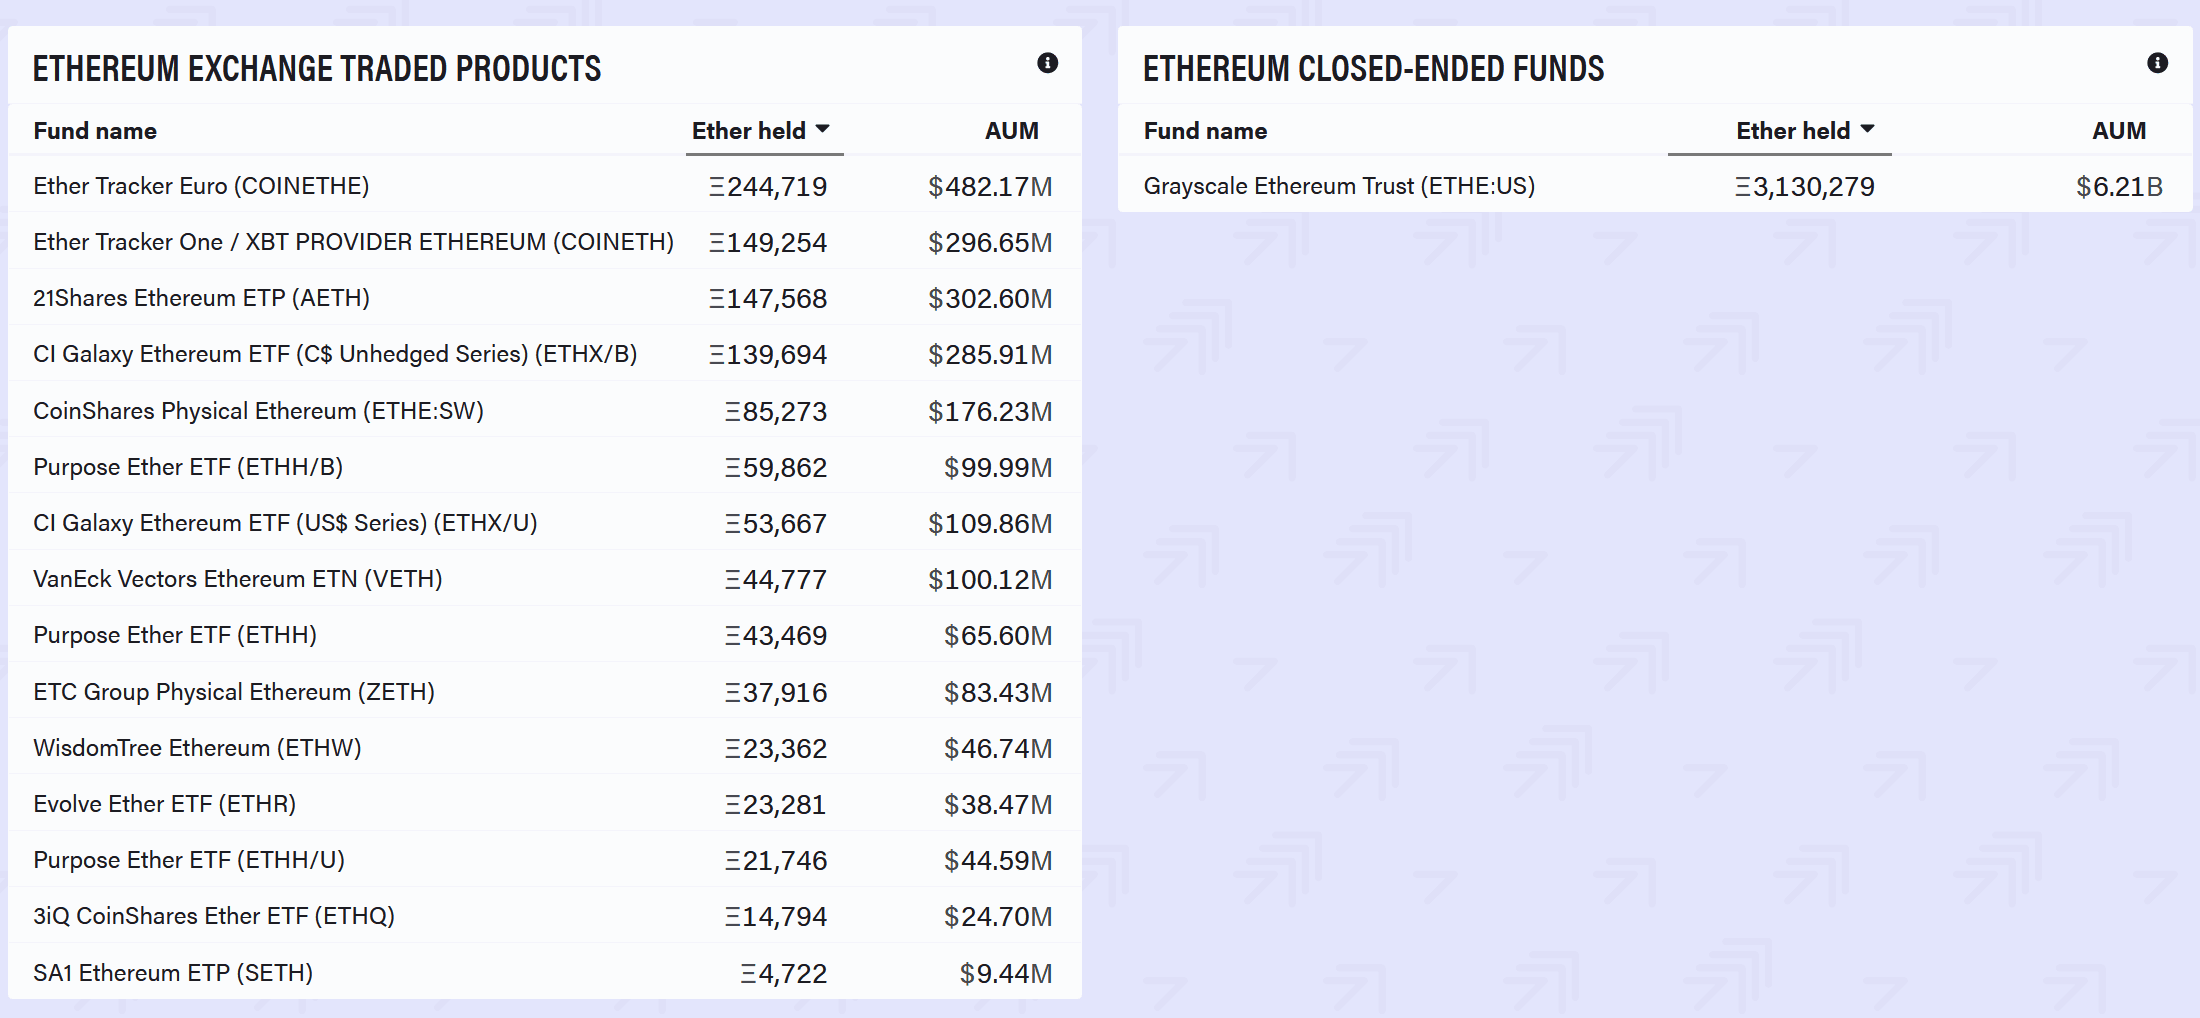Click AUM column header in ETP table
Viewport: 2200px width, 1018px height.
1011,131
